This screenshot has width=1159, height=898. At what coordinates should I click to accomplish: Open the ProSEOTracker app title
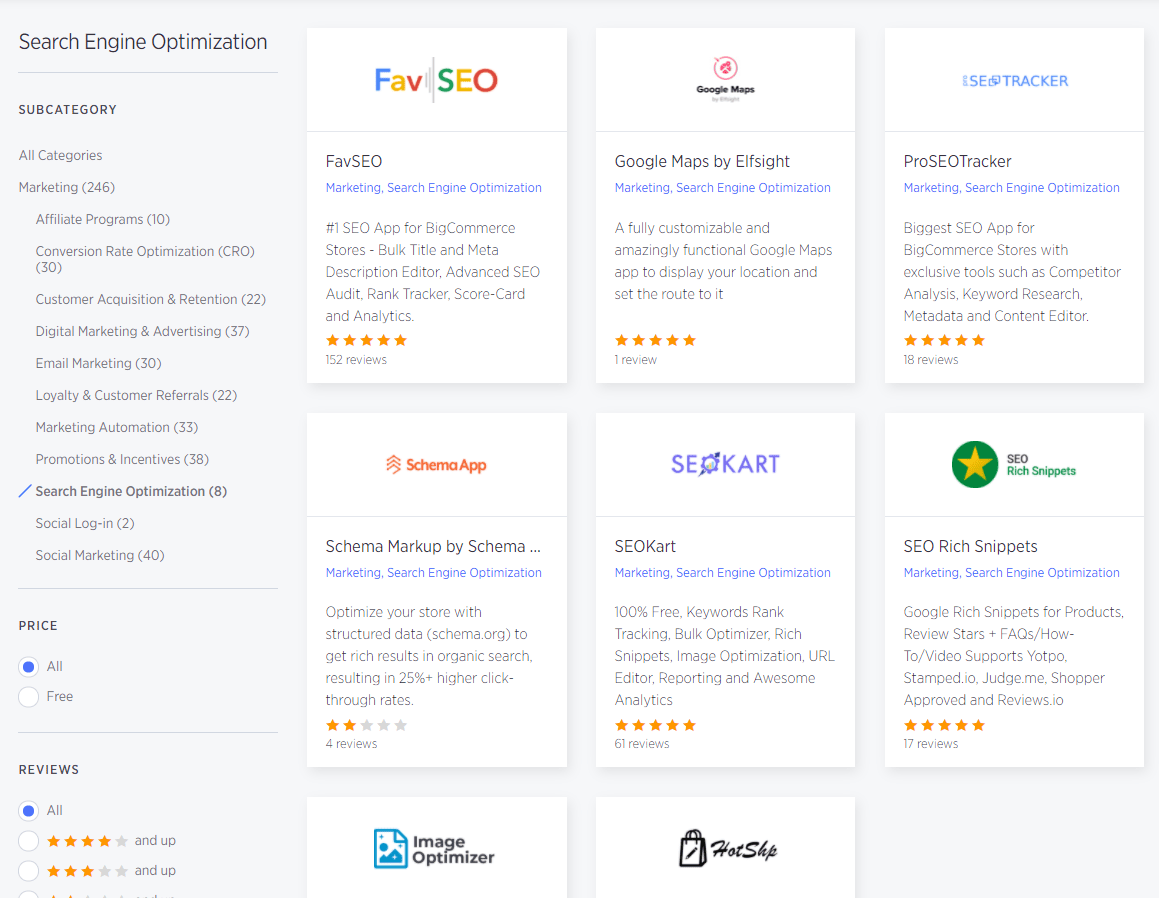(x=957, y=161)
